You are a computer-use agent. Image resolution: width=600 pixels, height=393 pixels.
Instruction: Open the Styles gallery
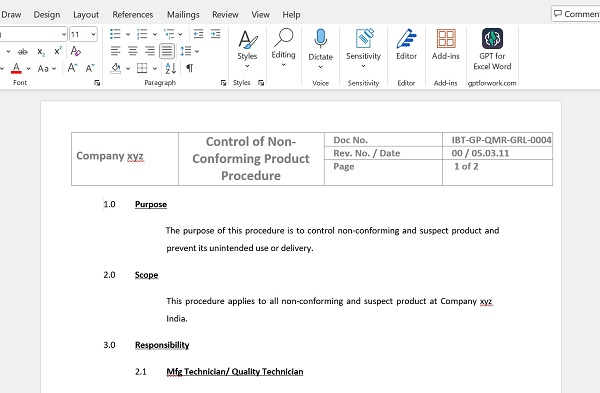click(247, 49)
